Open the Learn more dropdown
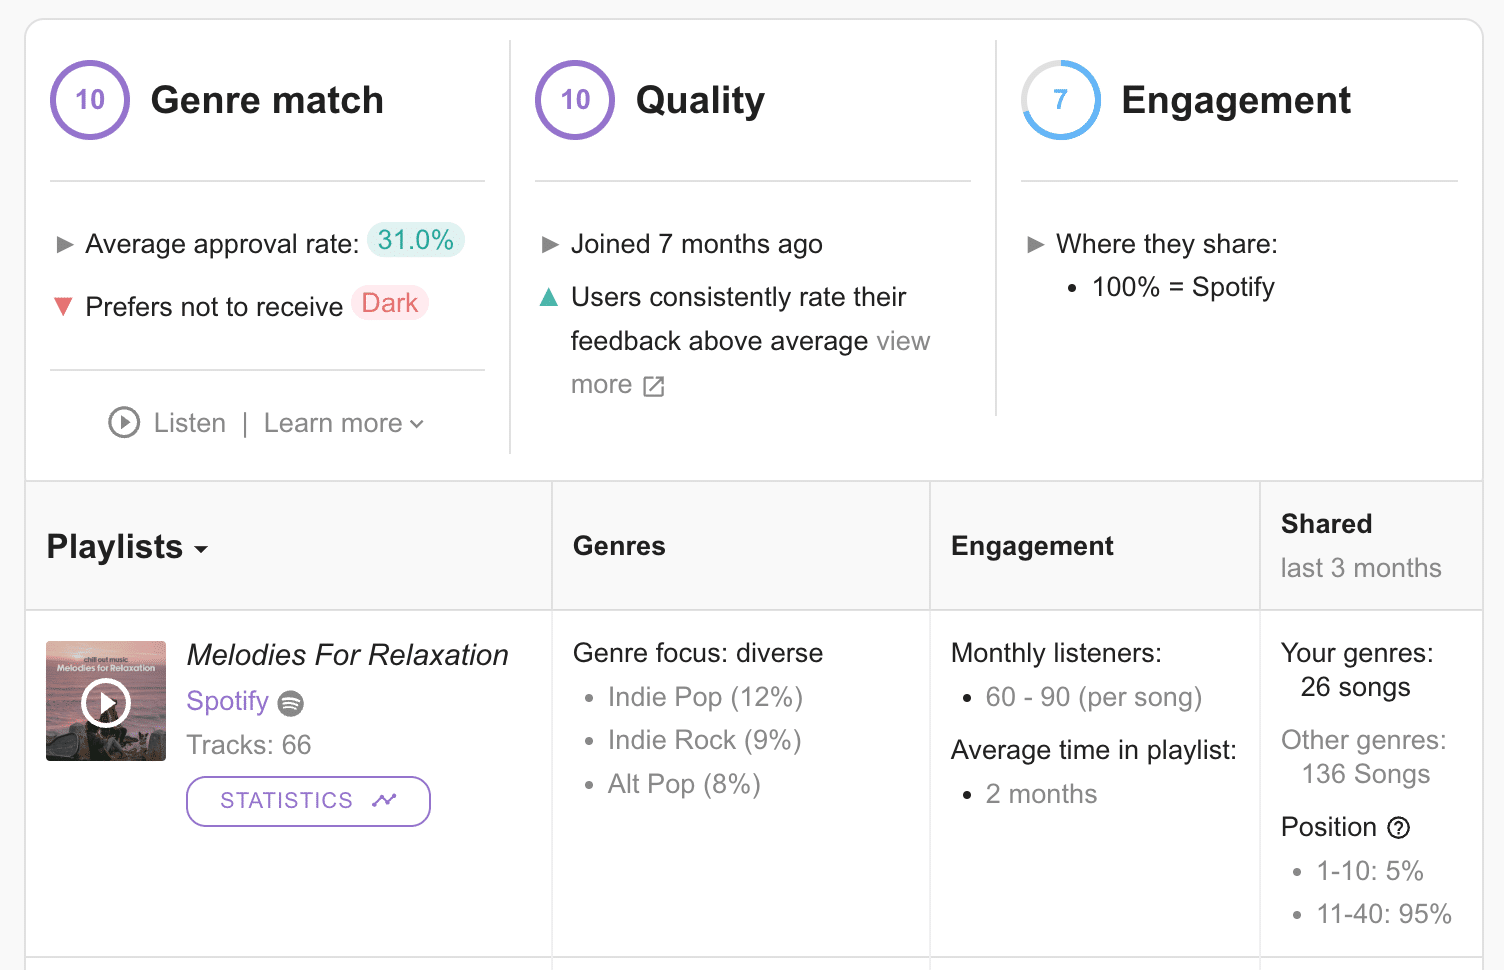 click(343, 423)
